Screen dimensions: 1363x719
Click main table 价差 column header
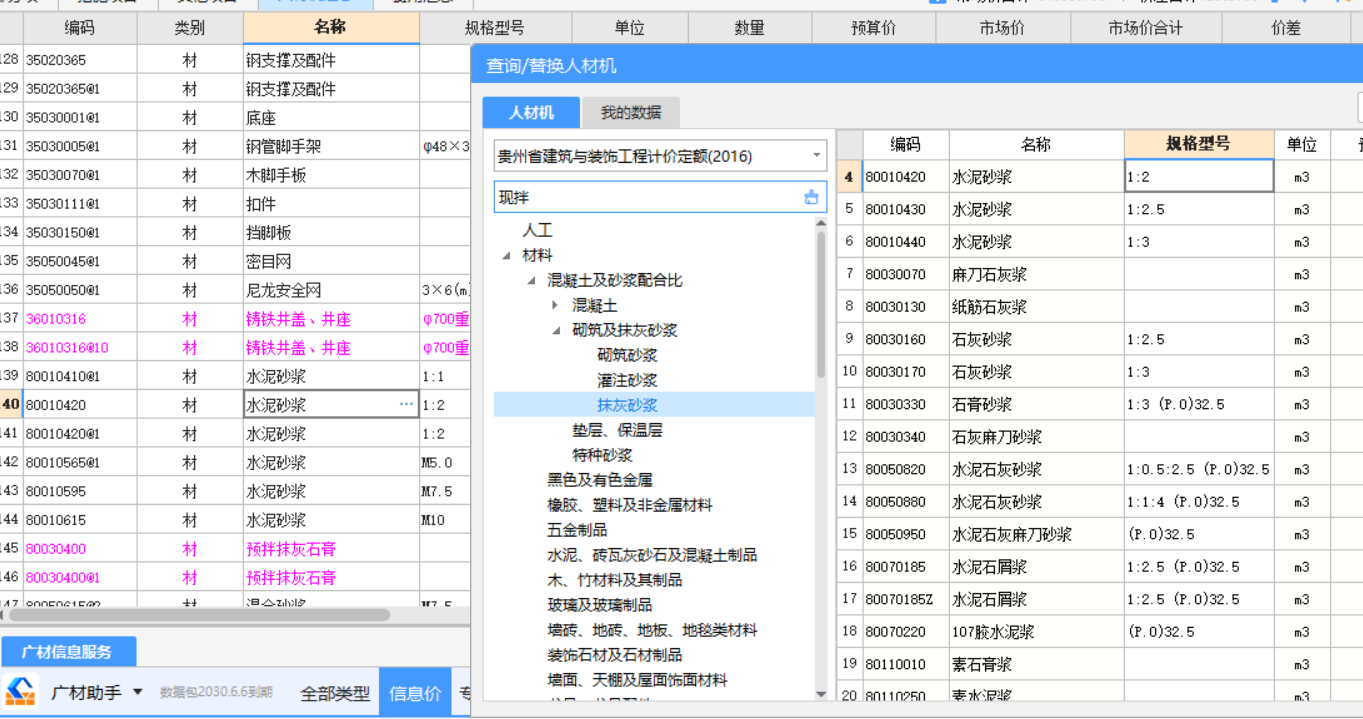point(1286,28)
